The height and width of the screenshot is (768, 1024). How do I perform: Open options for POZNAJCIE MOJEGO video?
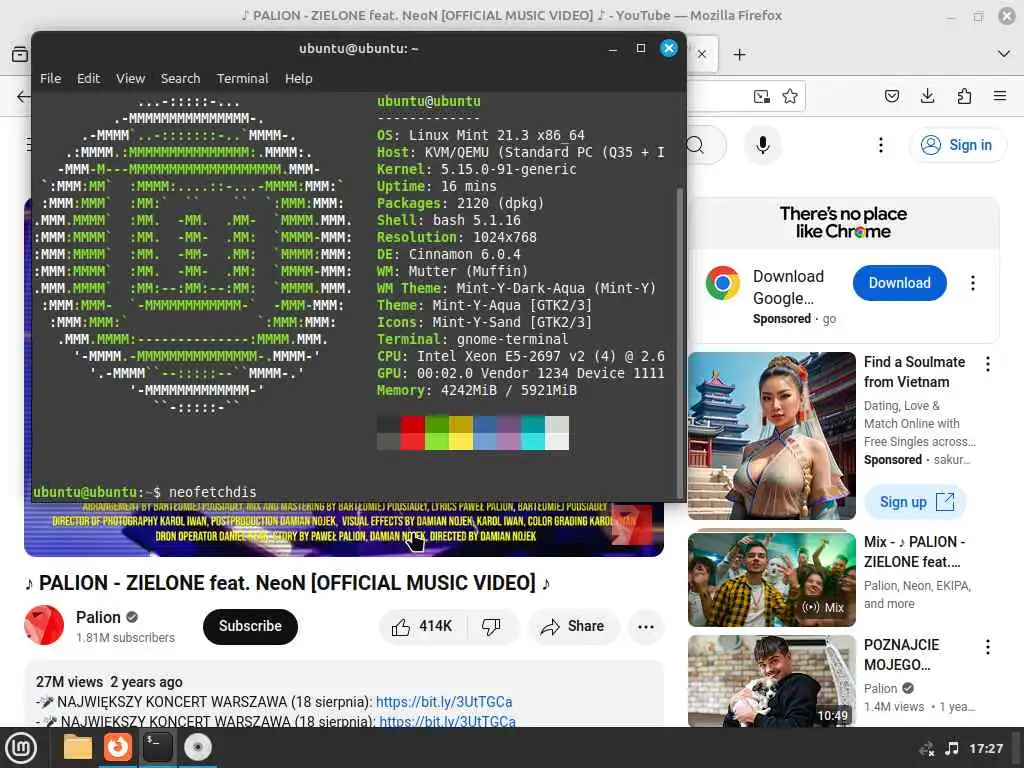(x=987, y=647)
